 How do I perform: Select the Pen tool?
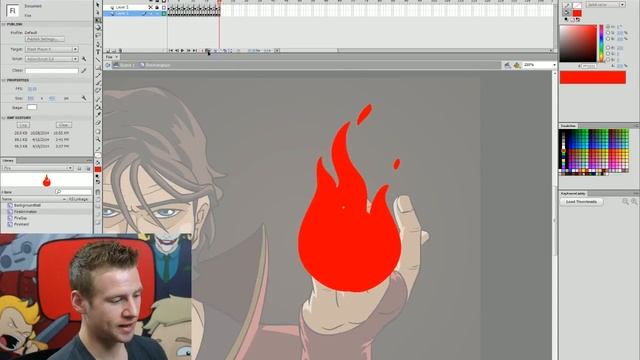(98, 44)
